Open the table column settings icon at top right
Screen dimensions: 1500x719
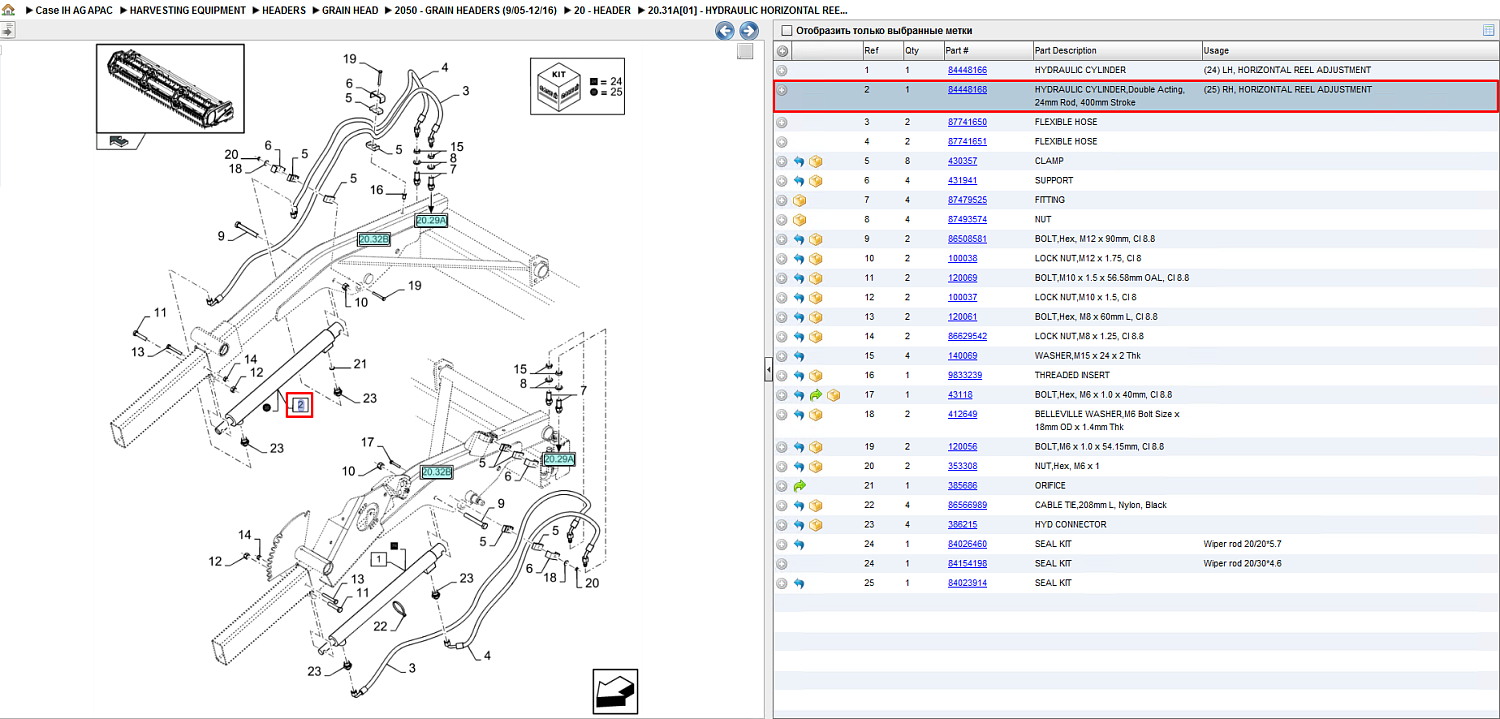pyautogui.click(x=1489, y=31)
